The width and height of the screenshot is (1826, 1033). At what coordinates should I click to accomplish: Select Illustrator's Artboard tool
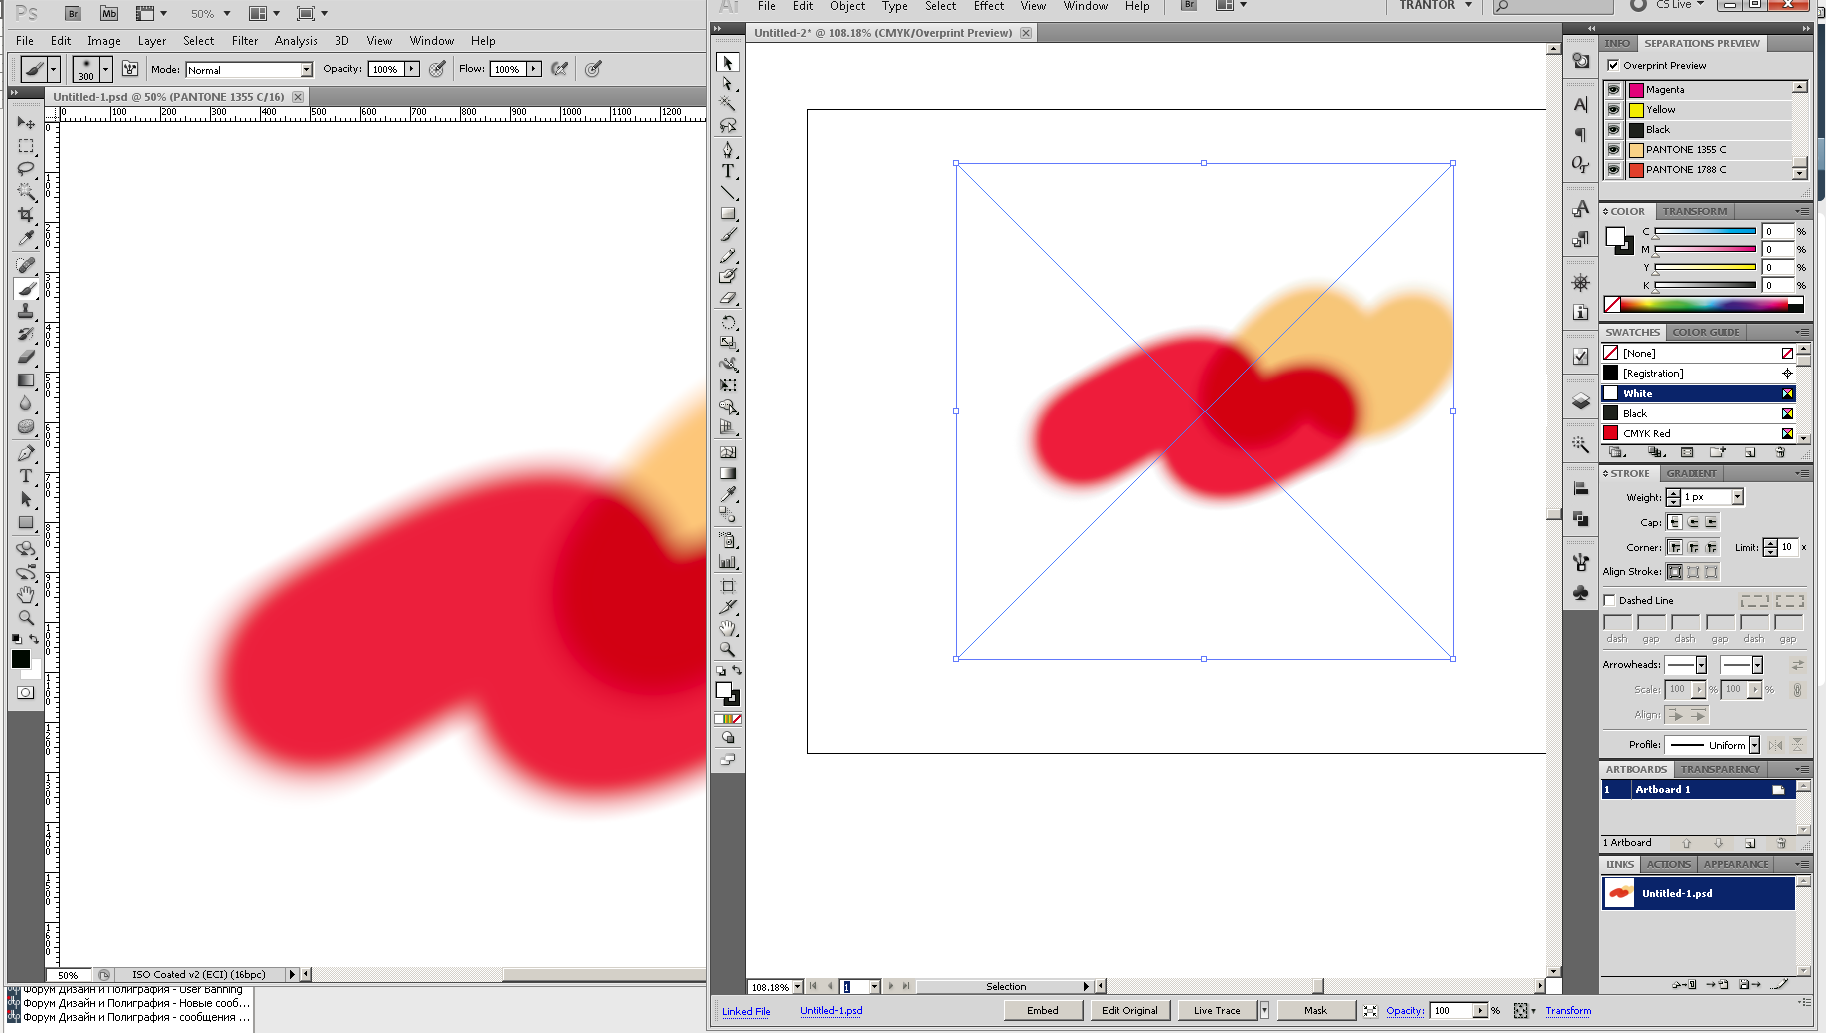728,586
